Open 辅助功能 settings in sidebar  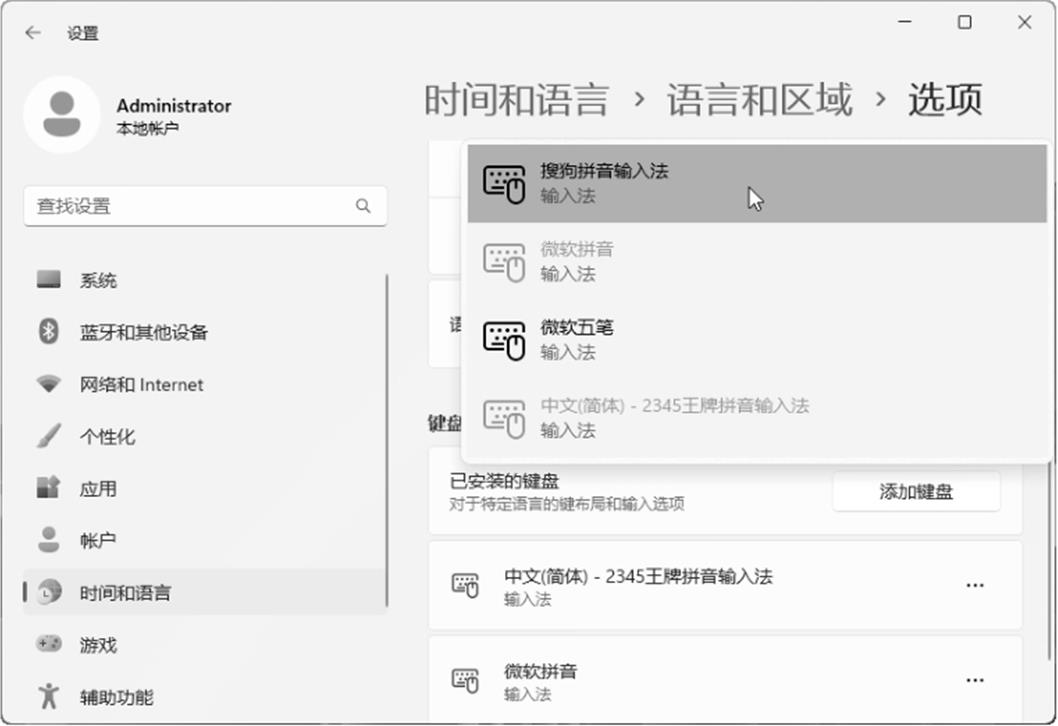tap(116, 697)
